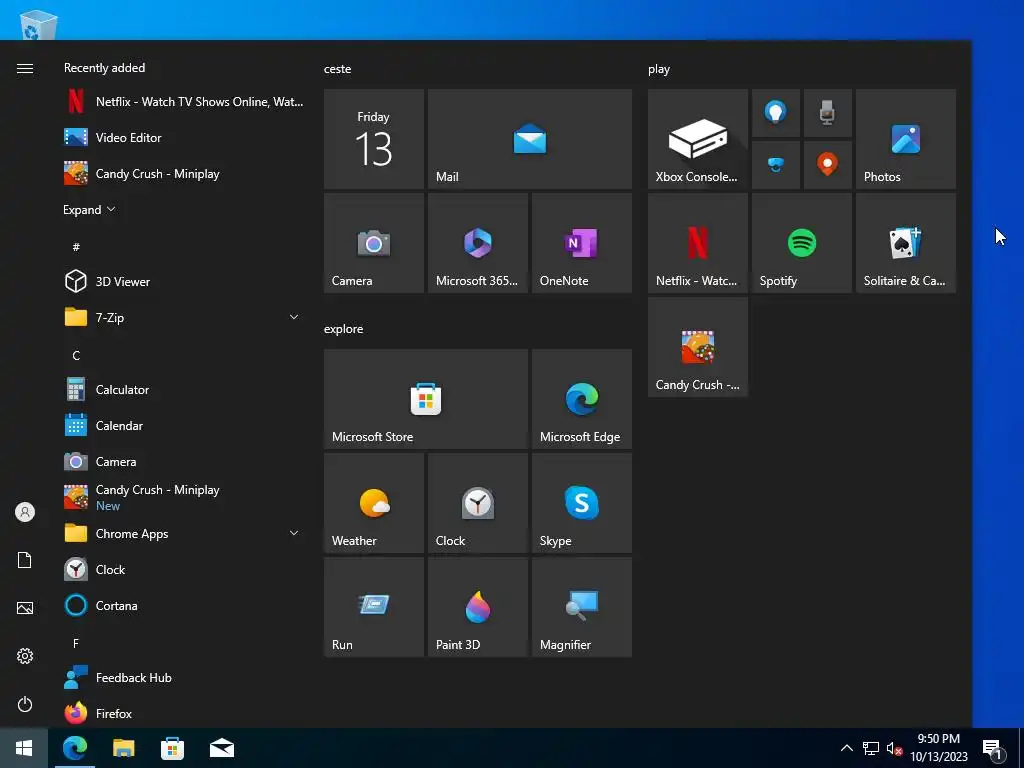1024x768 pixels.
Task: Launch the Solitaire & Casual Games tile
Action: [906, 243]
